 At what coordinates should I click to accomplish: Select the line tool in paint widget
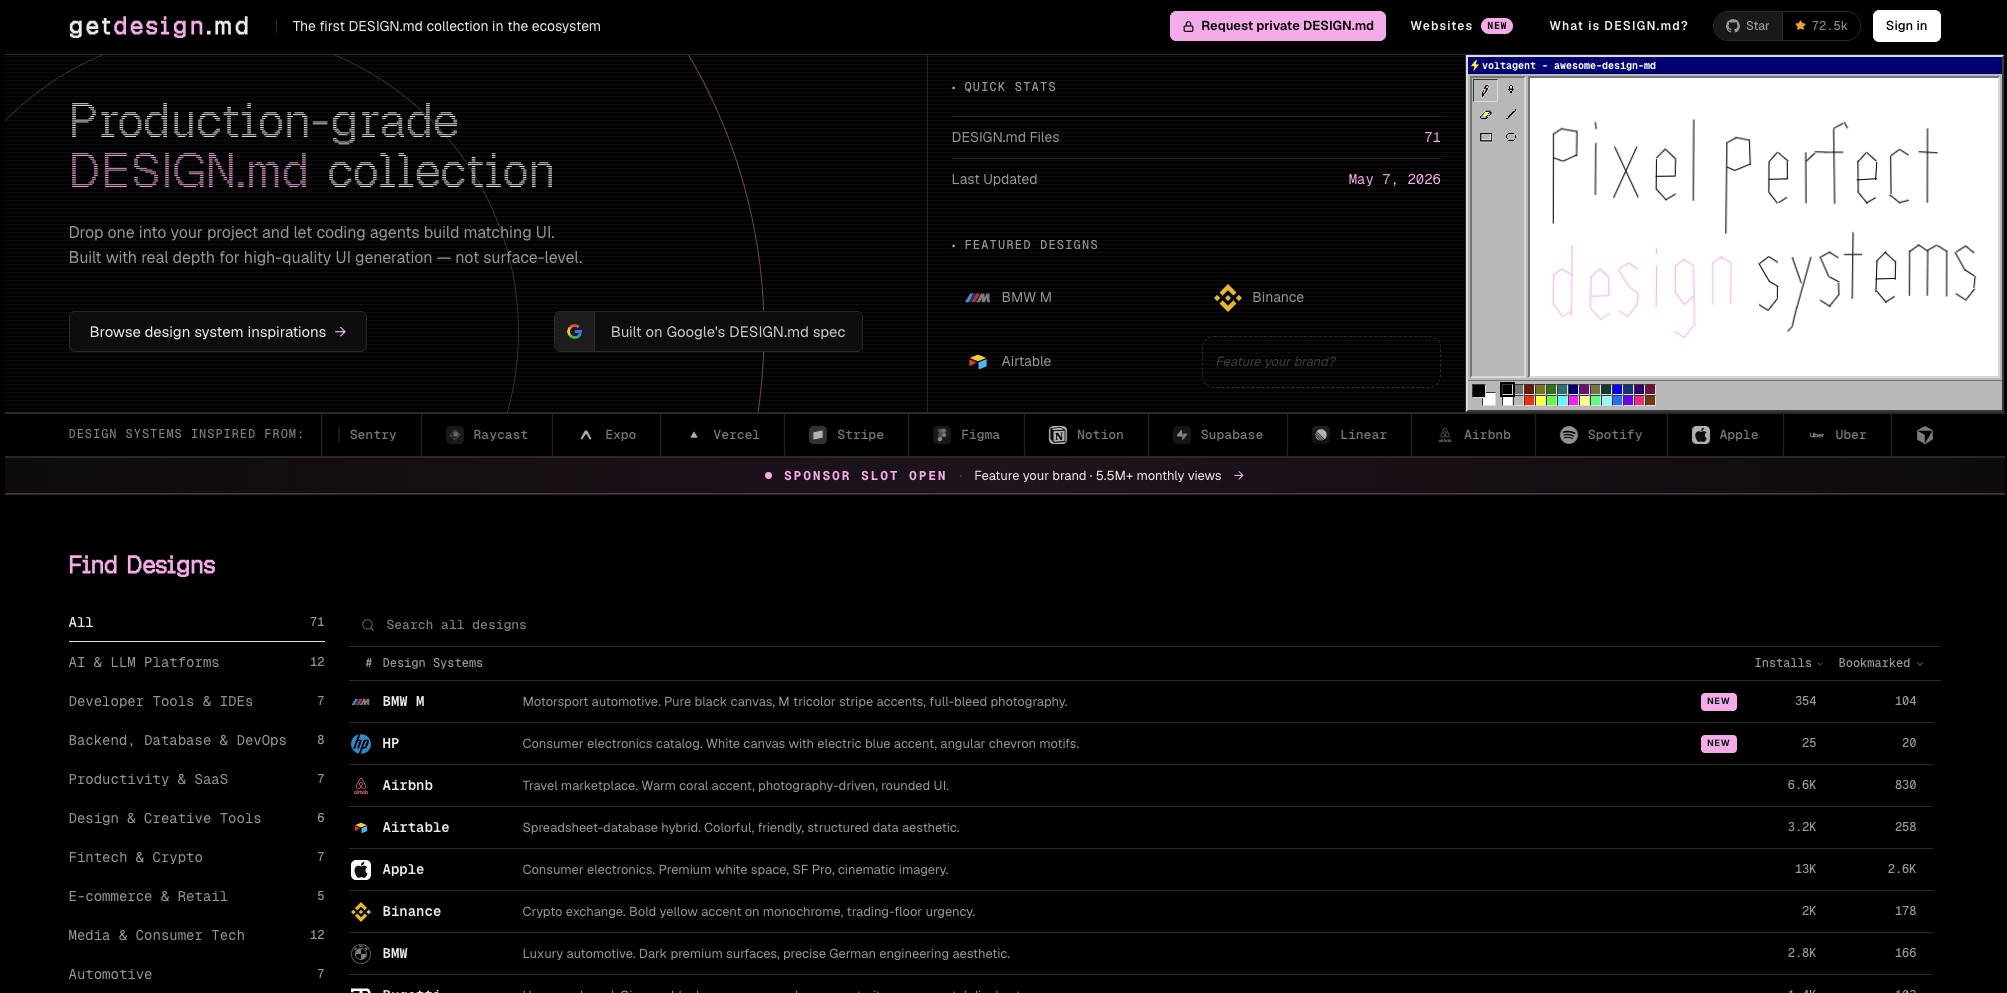(x=1511, y=114)
